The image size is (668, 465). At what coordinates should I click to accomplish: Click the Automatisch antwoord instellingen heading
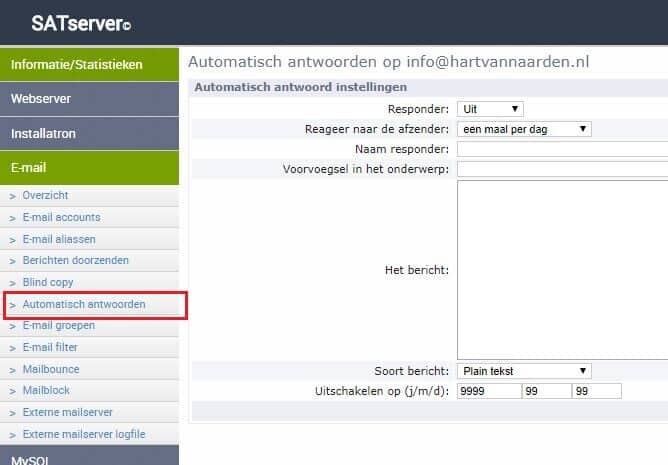tap(301, 87)
